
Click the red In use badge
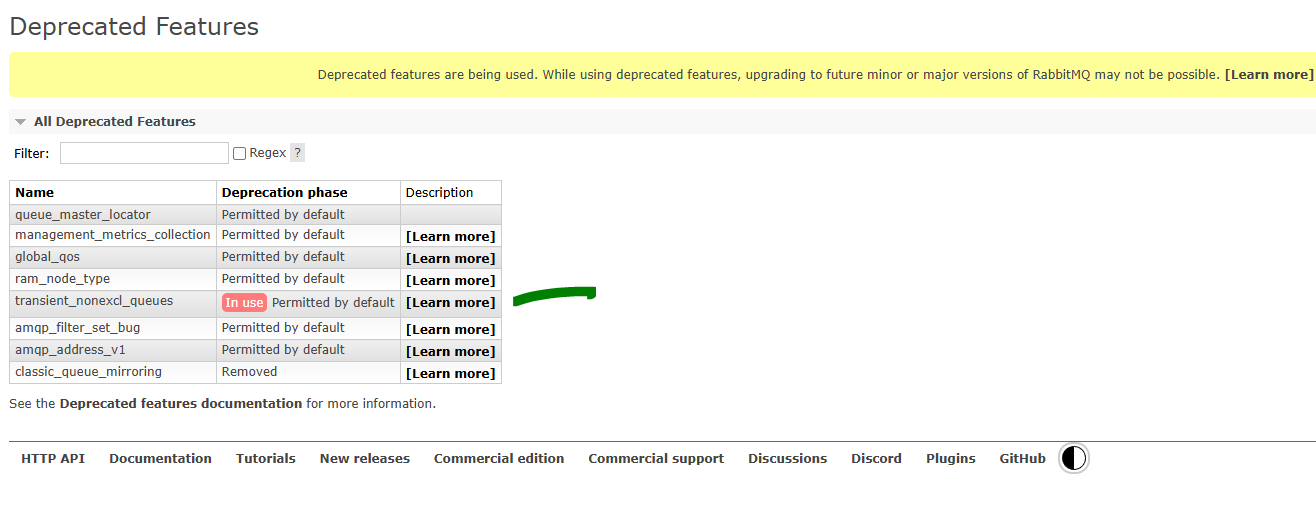coord(245,302)
